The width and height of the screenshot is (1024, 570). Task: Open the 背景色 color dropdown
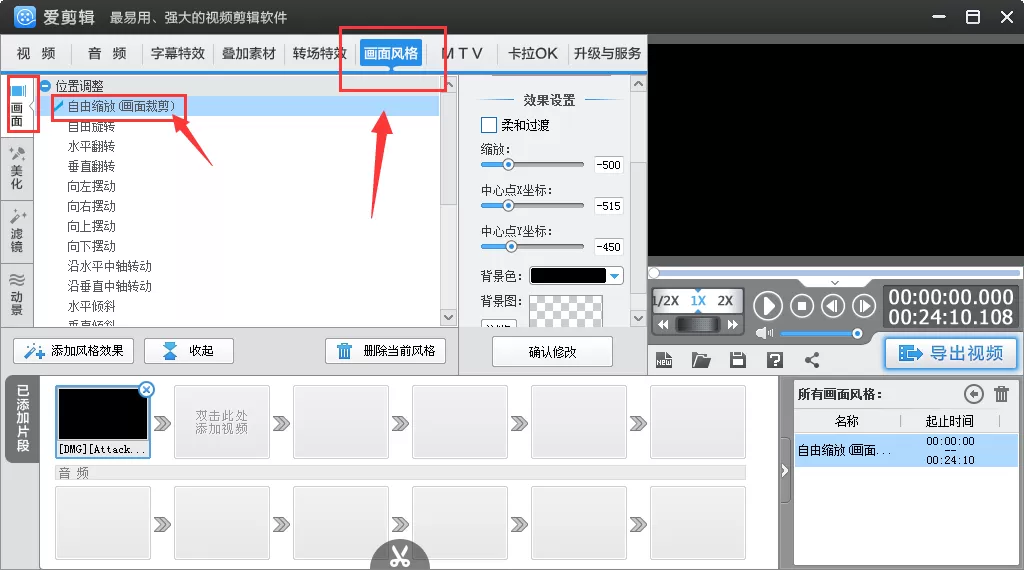[x=615, y=276]
